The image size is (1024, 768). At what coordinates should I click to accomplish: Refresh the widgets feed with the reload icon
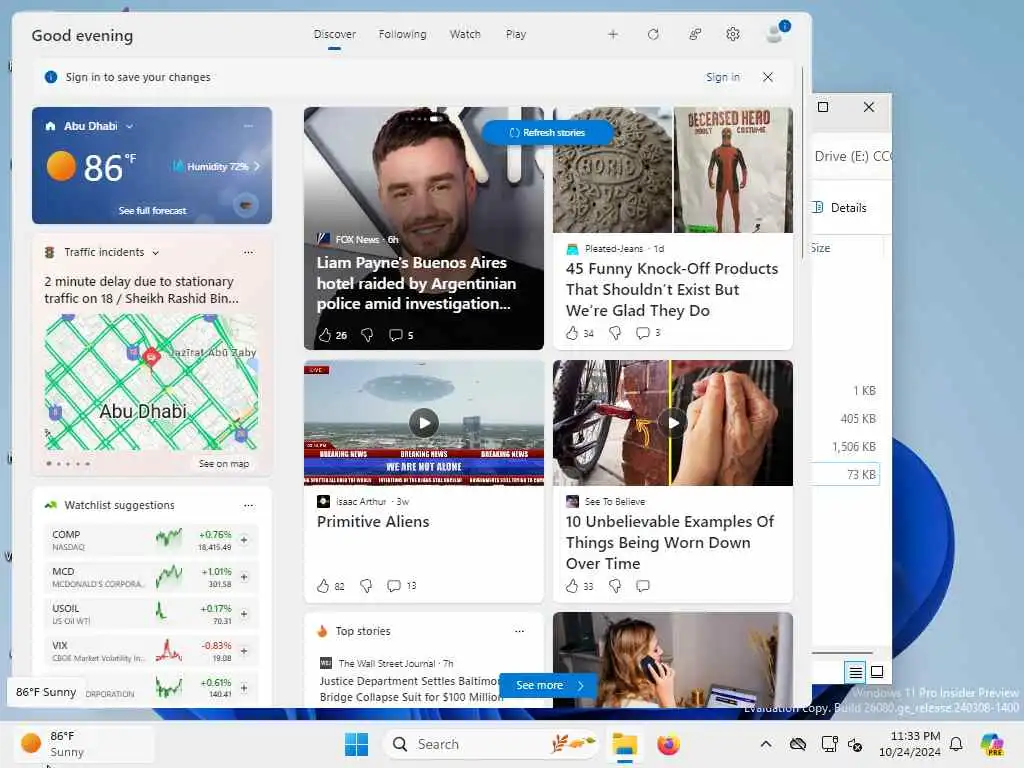pyautogui.click(x=653, y=34)
